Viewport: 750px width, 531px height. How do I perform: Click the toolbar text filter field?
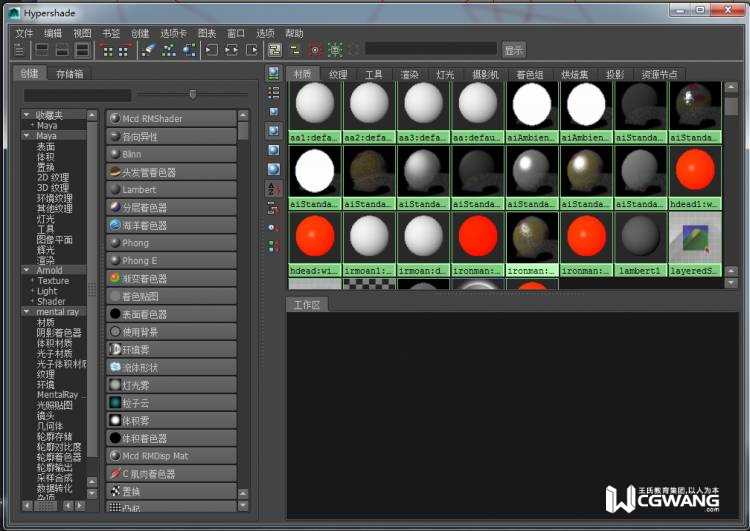click(431, 49)
